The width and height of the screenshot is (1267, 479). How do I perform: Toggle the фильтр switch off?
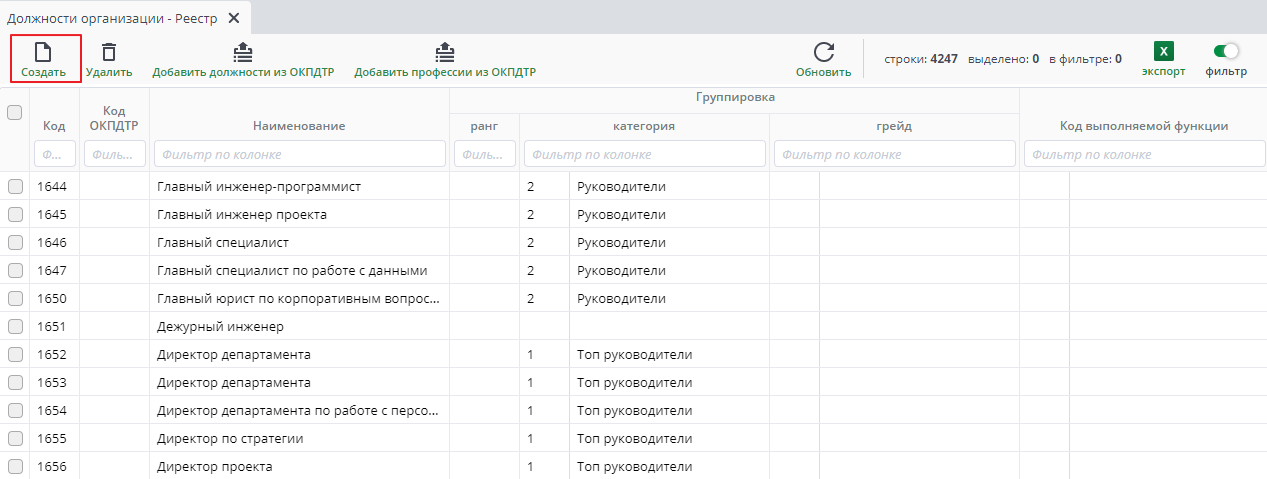tap(1225, 51)
